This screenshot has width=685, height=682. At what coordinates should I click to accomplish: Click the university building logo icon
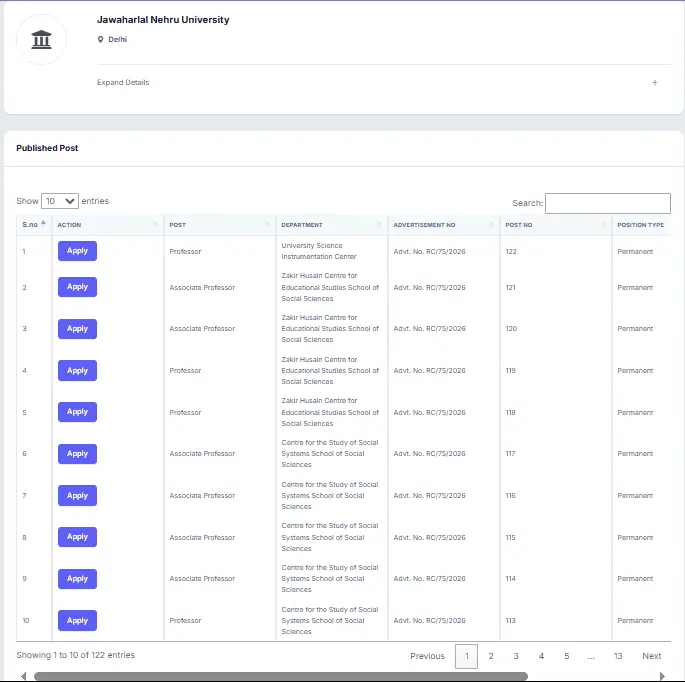click(42, 40)
